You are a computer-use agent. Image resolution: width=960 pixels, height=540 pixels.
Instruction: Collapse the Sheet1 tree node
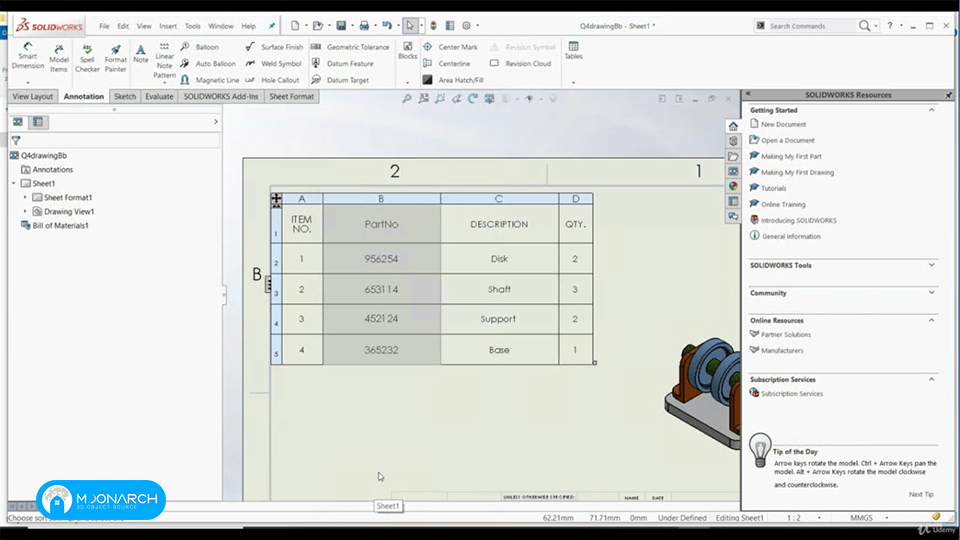pyautogui.click(x=14, y=184)
